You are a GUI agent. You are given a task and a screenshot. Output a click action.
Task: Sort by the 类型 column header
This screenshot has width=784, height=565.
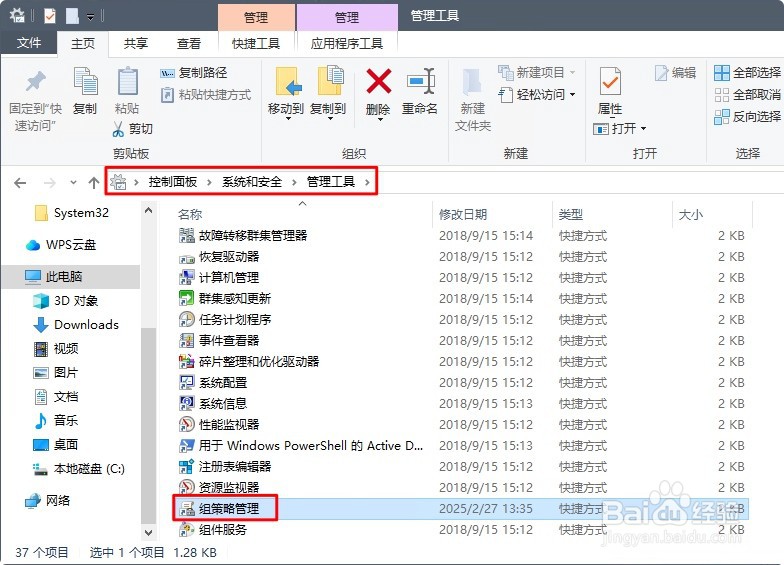612,214
